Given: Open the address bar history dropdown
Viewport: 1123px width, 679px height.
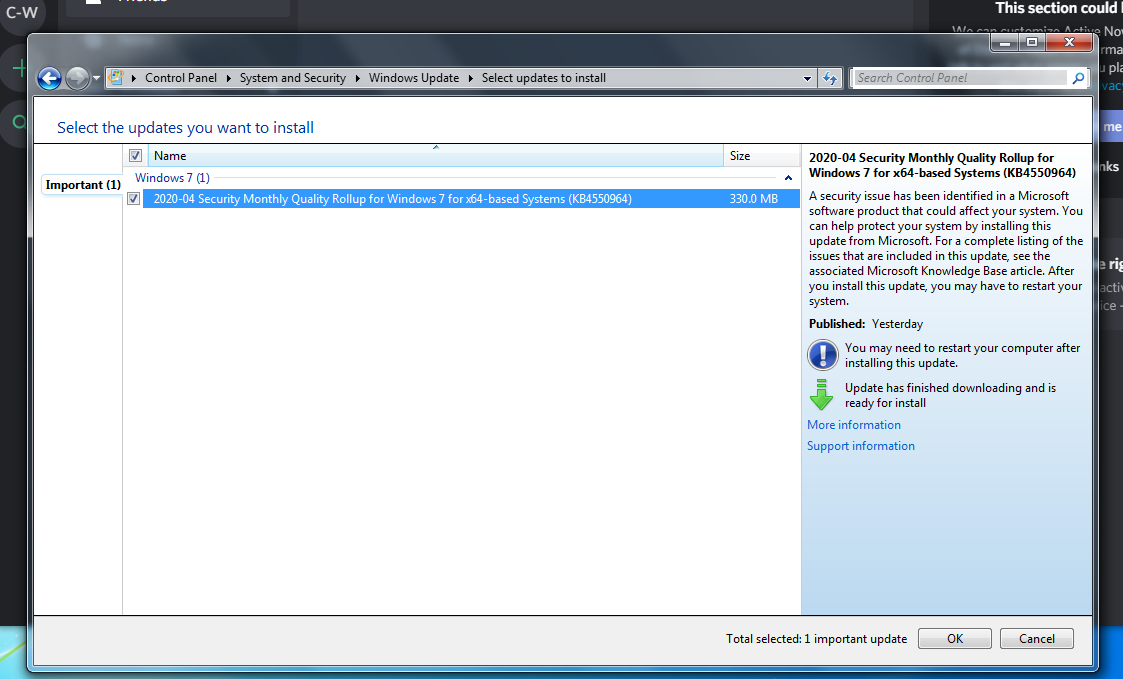Looking at the screenshot, I should [x=807, y=78].
